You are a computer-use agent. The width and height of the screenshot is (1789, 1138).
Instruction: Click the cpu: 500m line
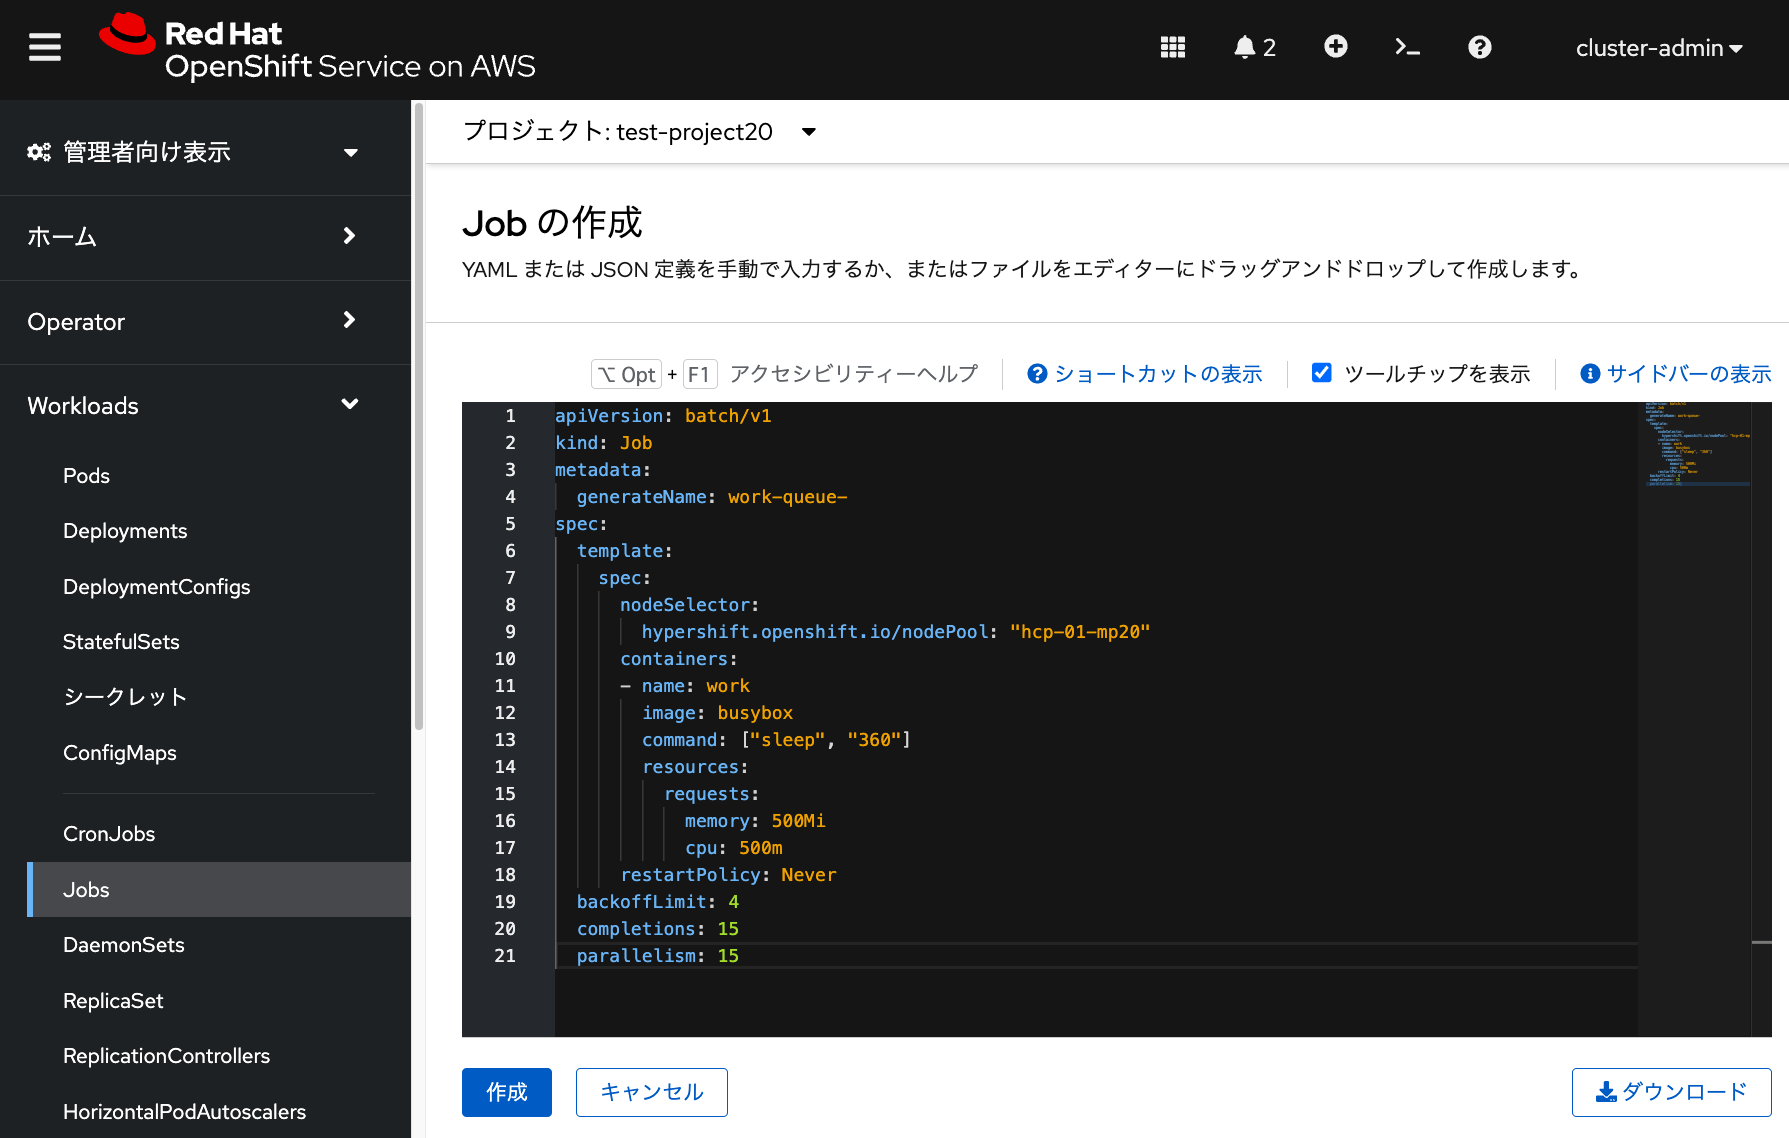734,848
